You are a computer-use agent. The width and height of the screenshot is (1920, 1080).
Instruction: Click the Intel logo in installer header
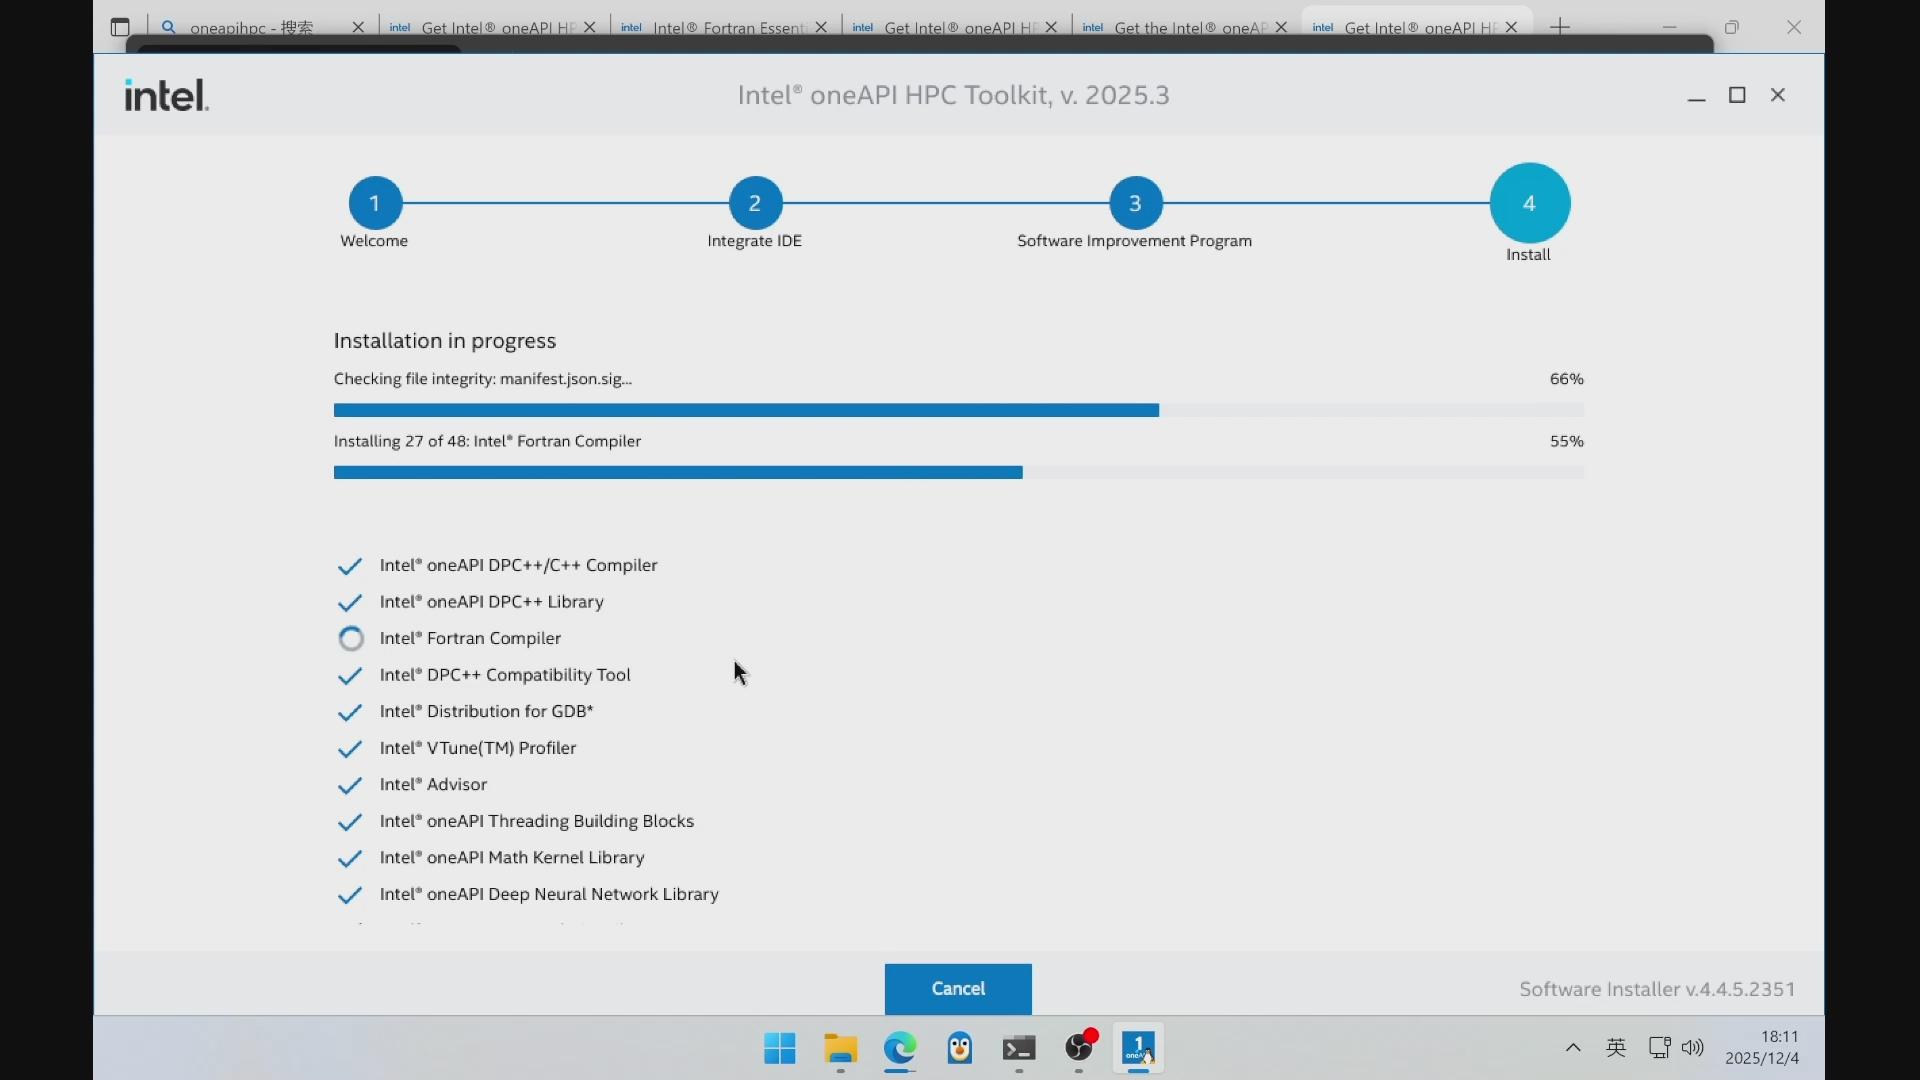point(166,95)
